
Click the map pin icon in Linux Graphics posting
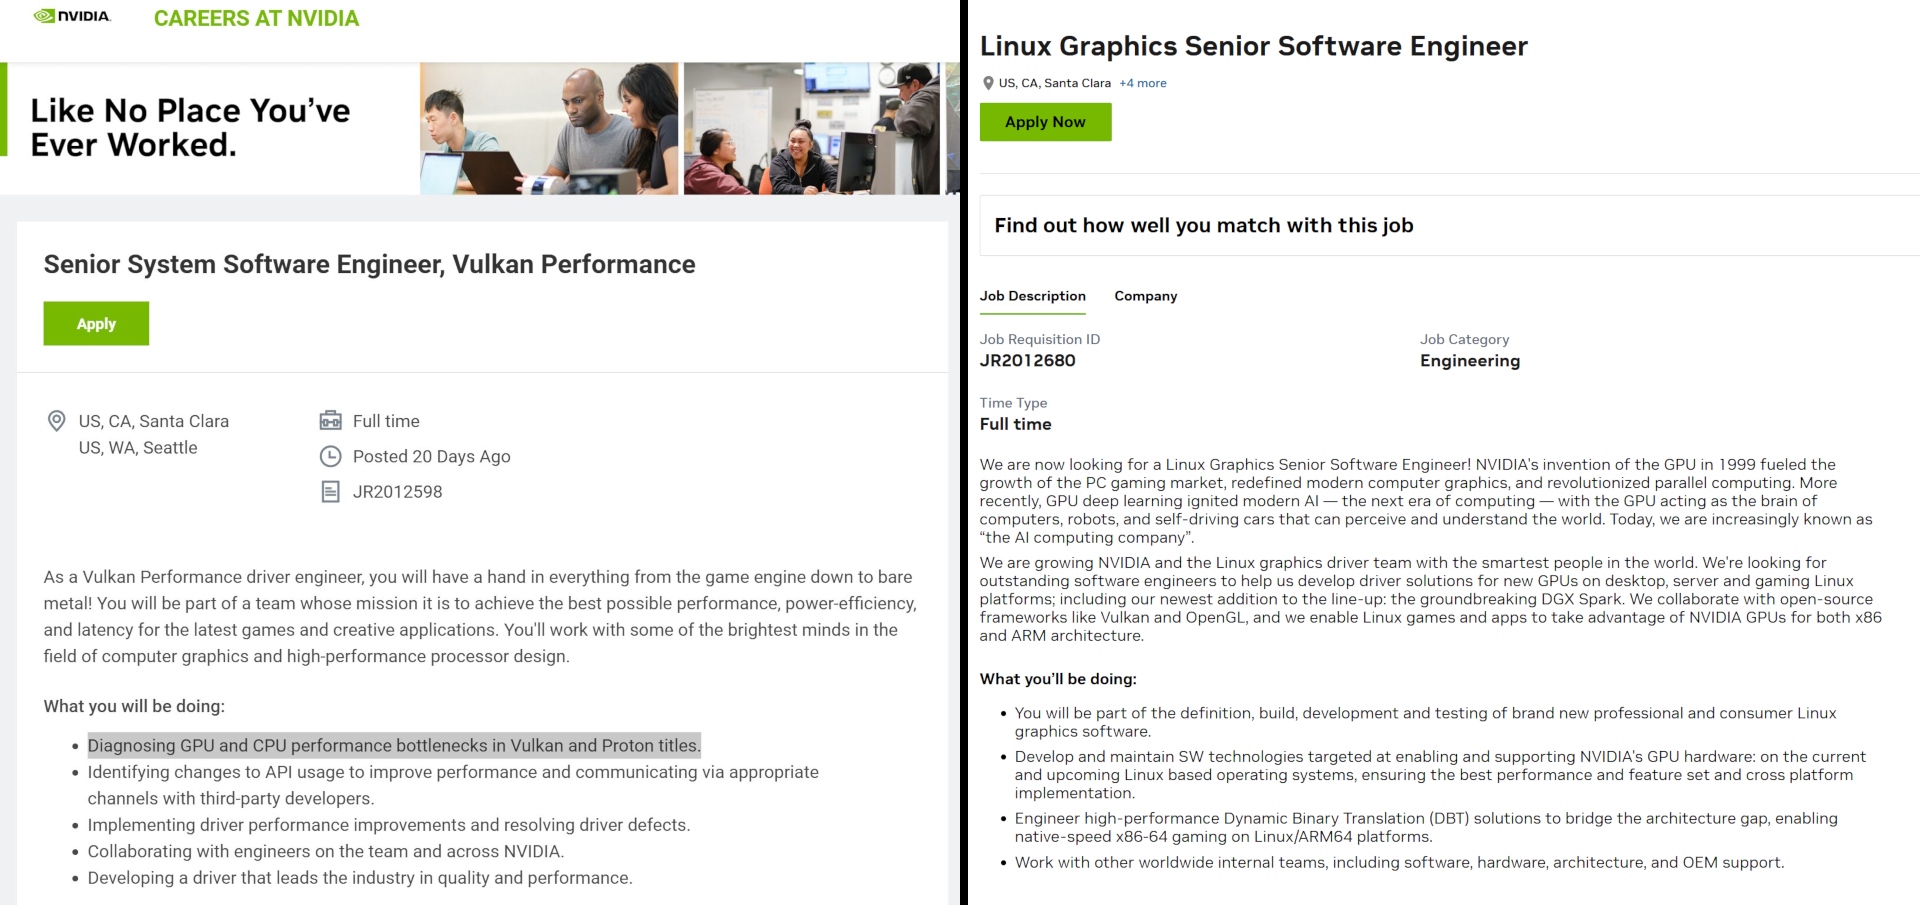988,83
